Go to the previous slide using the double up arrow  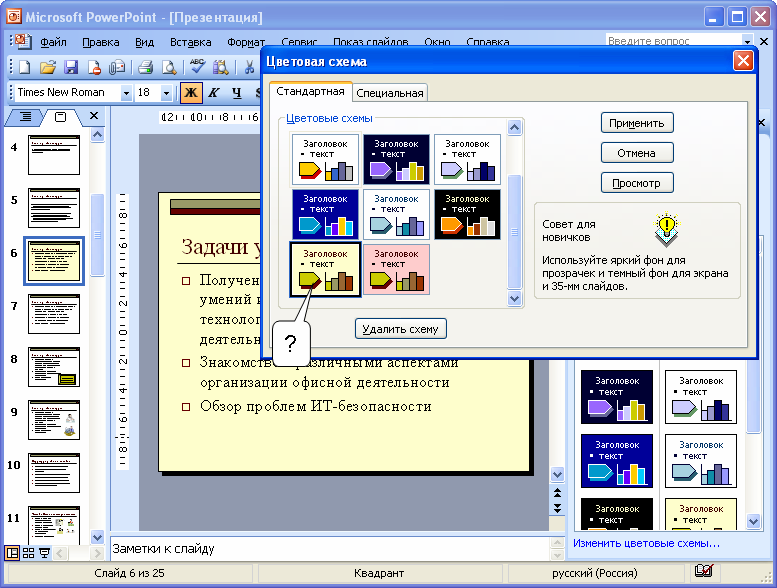click(x=557, y=493)
